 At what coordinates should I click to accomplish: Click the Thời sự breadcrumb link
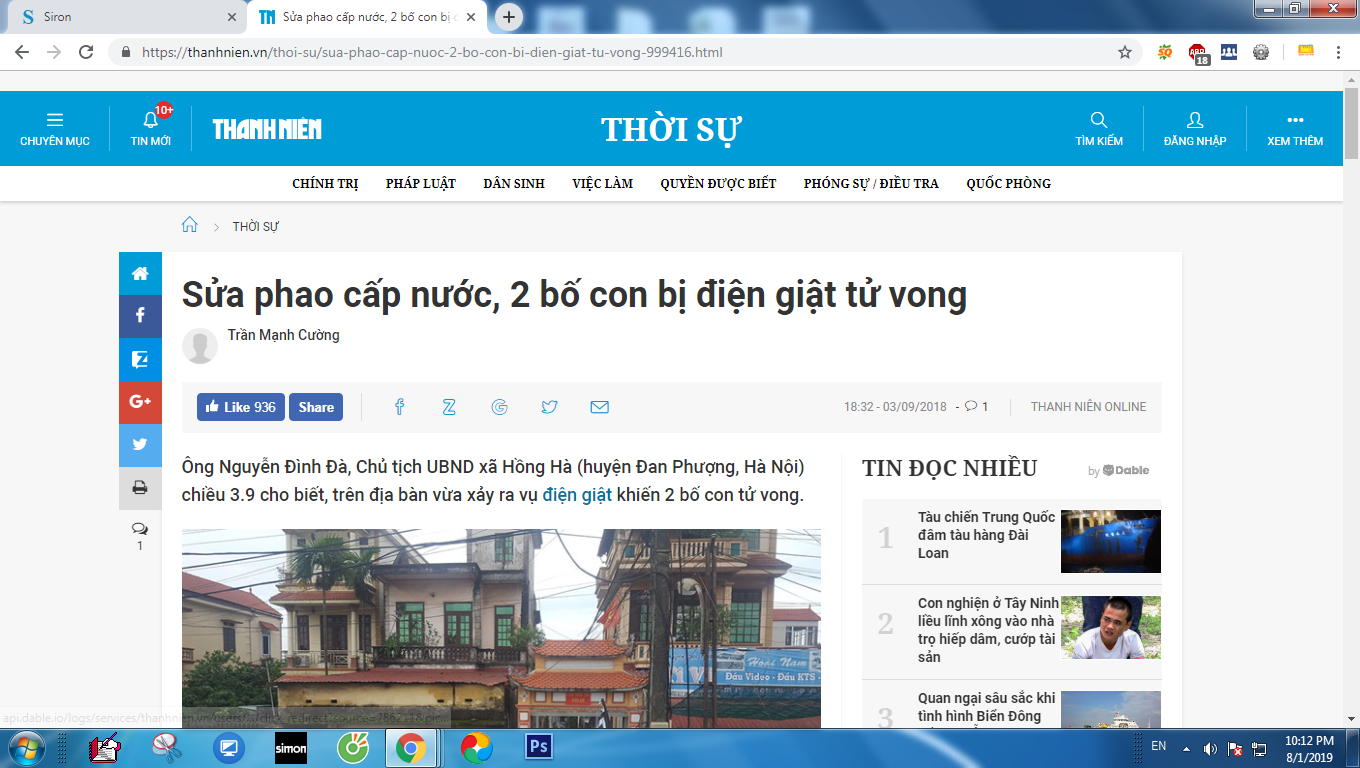click(256, 226)
